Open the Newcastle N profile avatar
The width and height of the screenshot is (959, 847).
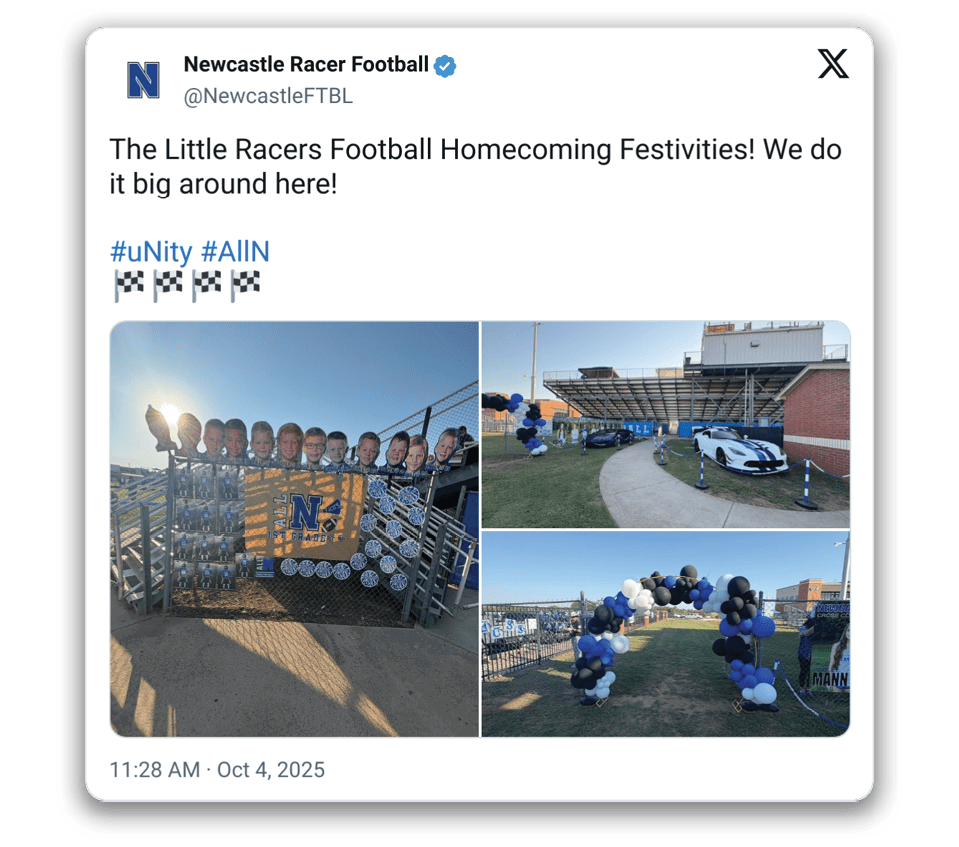pyautogui.click(x=143, y=80)
